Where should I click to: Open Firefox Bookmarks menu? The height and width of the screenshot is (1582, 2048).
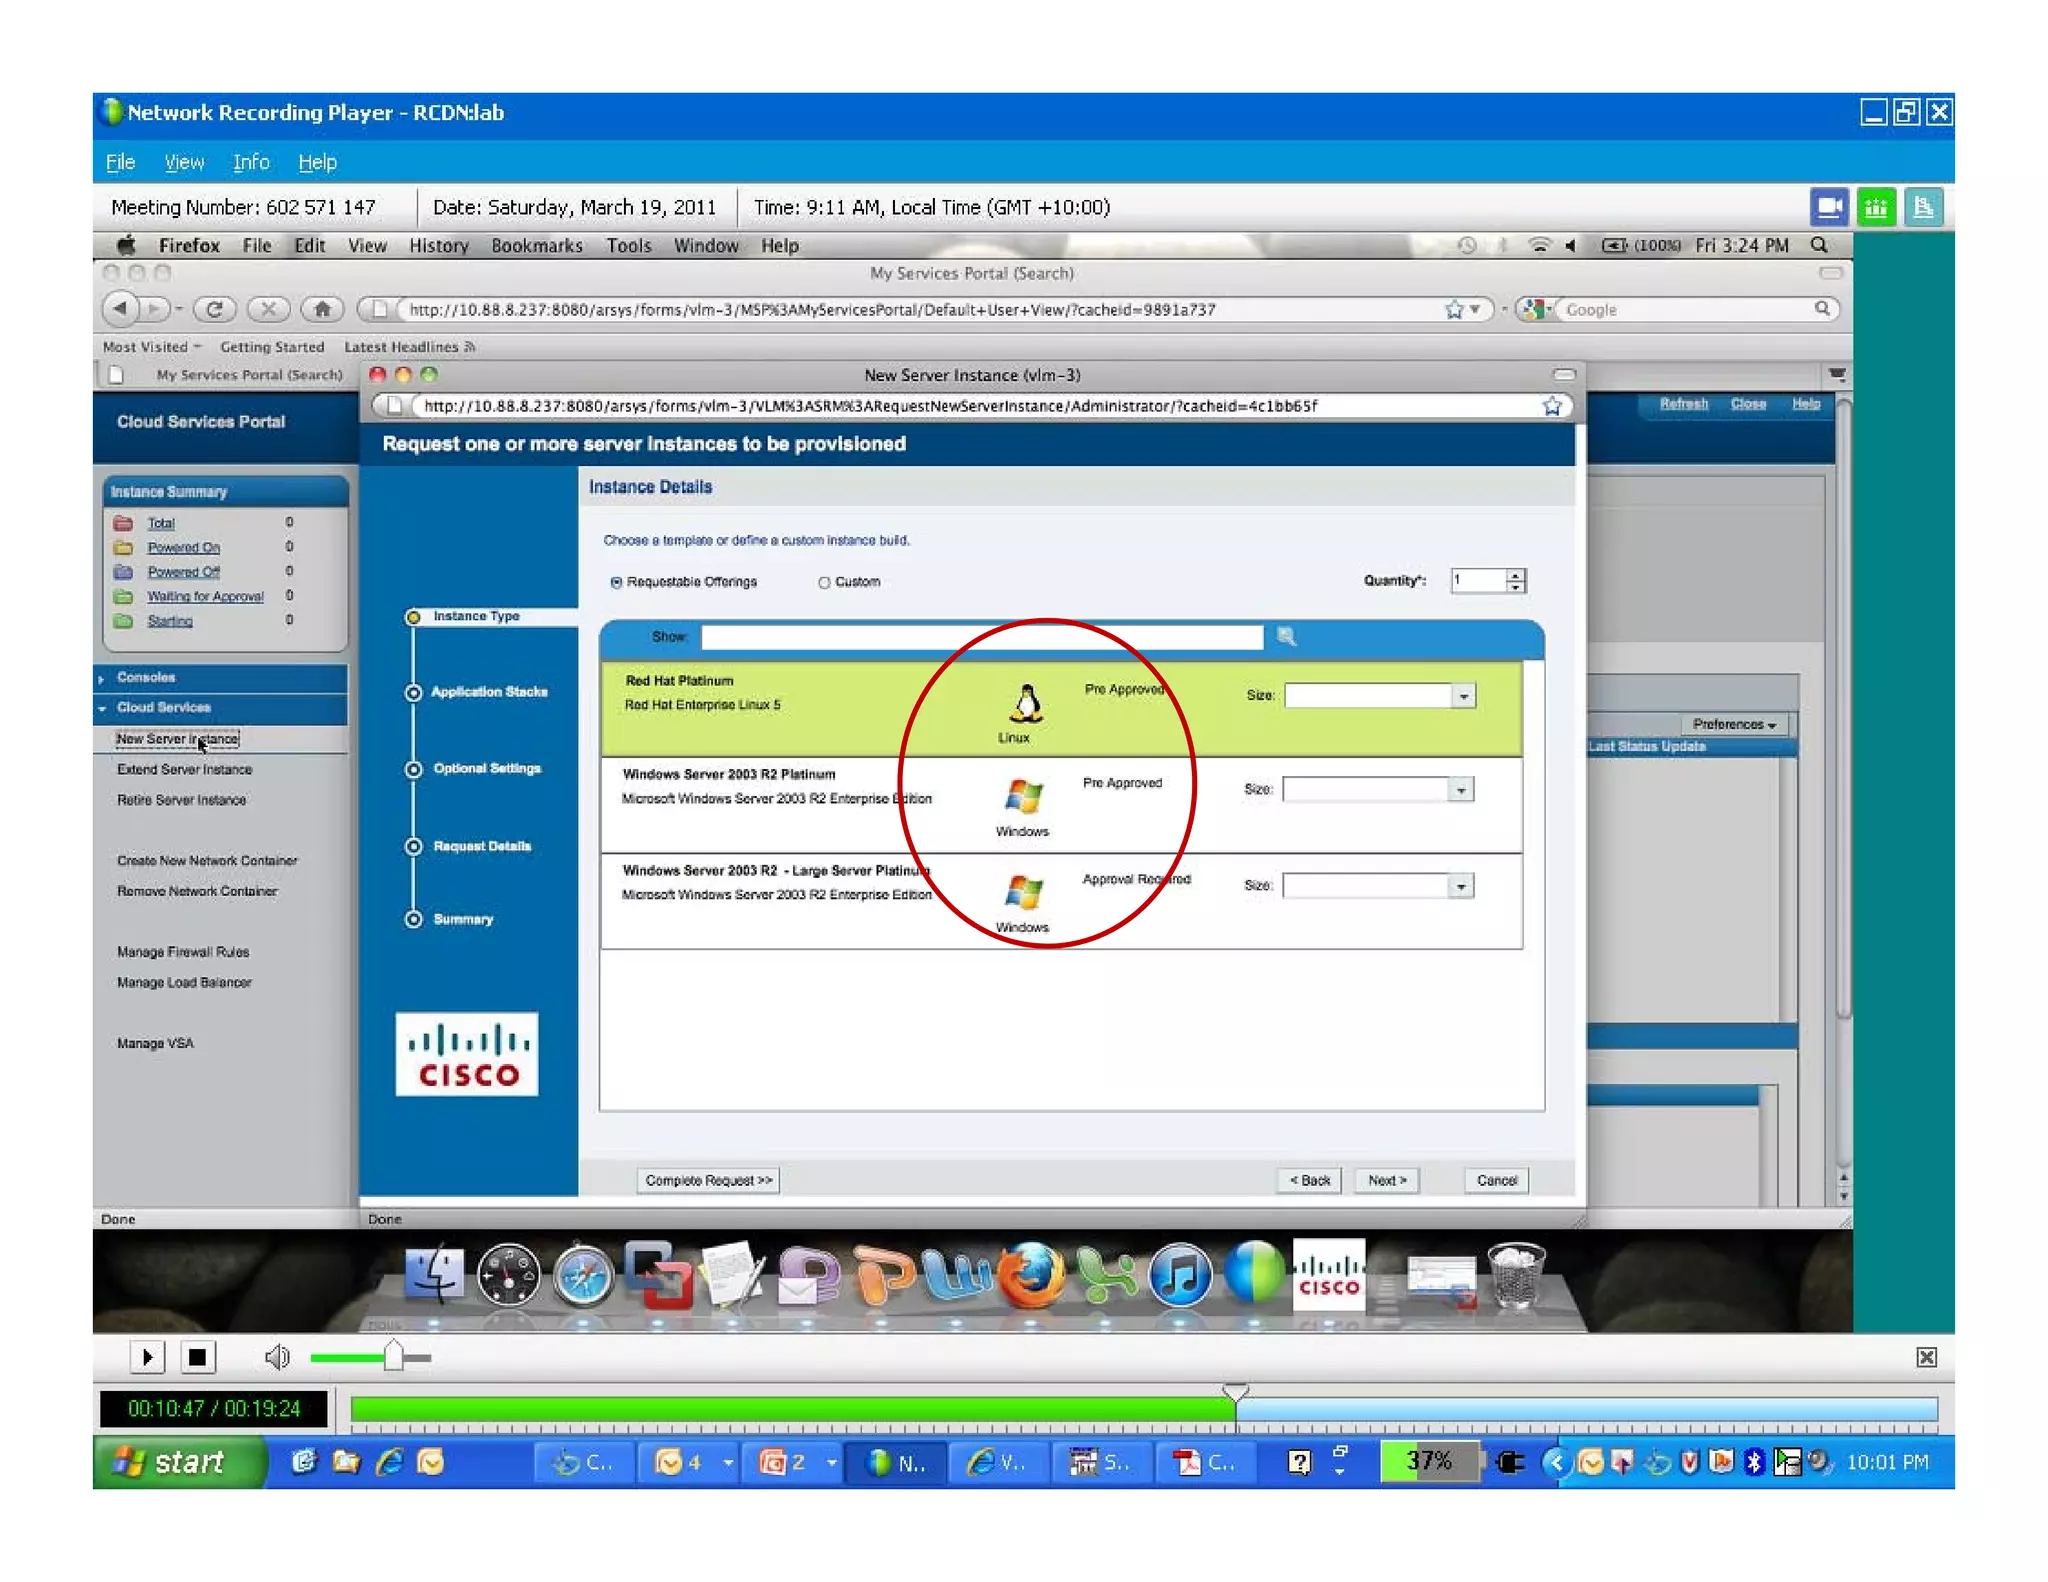click(x=536, y=246)
